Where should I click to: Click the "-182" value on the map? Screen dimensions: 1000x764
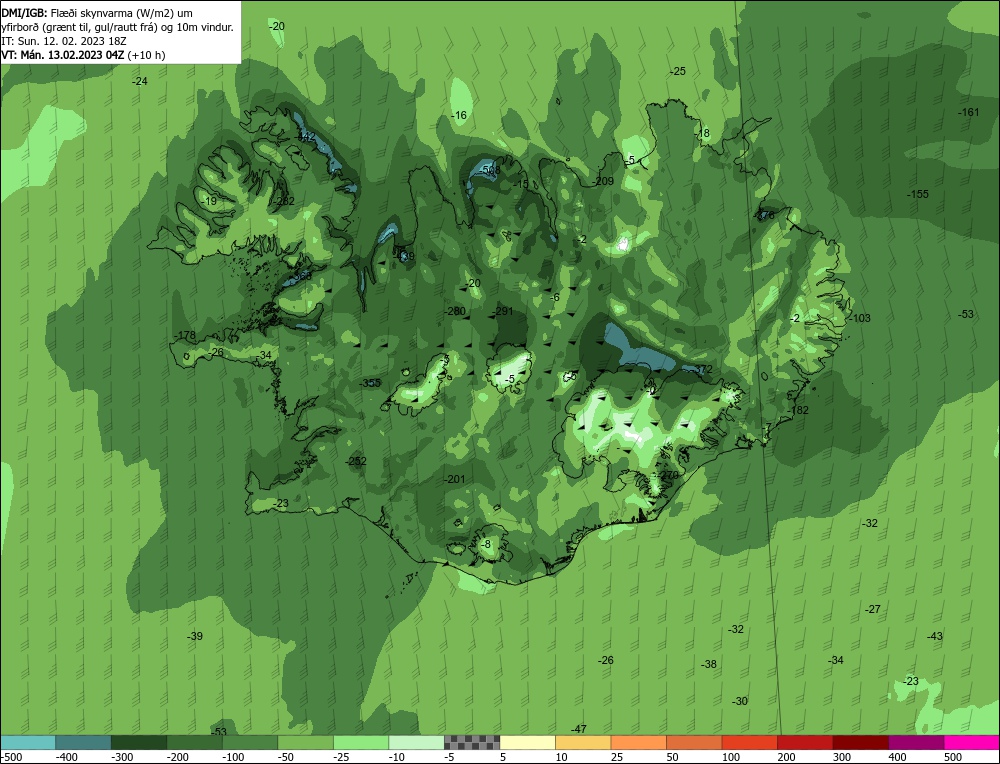point(798,410)
